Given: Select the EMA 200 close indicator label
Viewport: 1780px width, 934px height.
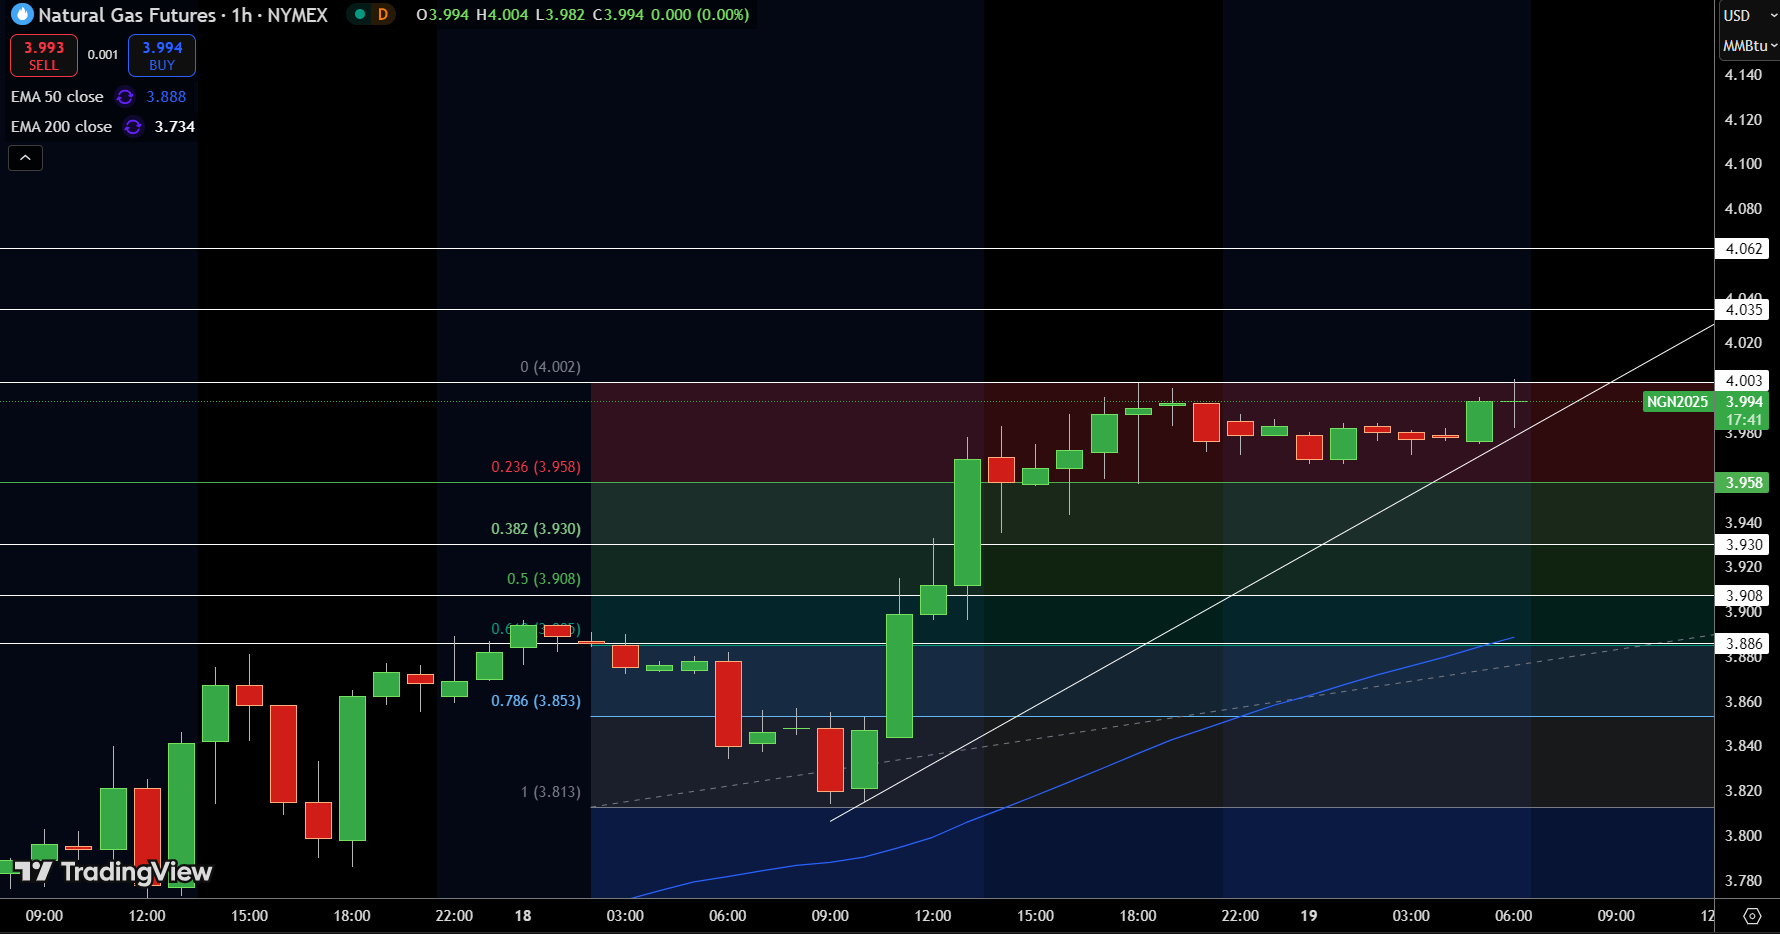Looking at the screenshot, I should click(61, 127).
